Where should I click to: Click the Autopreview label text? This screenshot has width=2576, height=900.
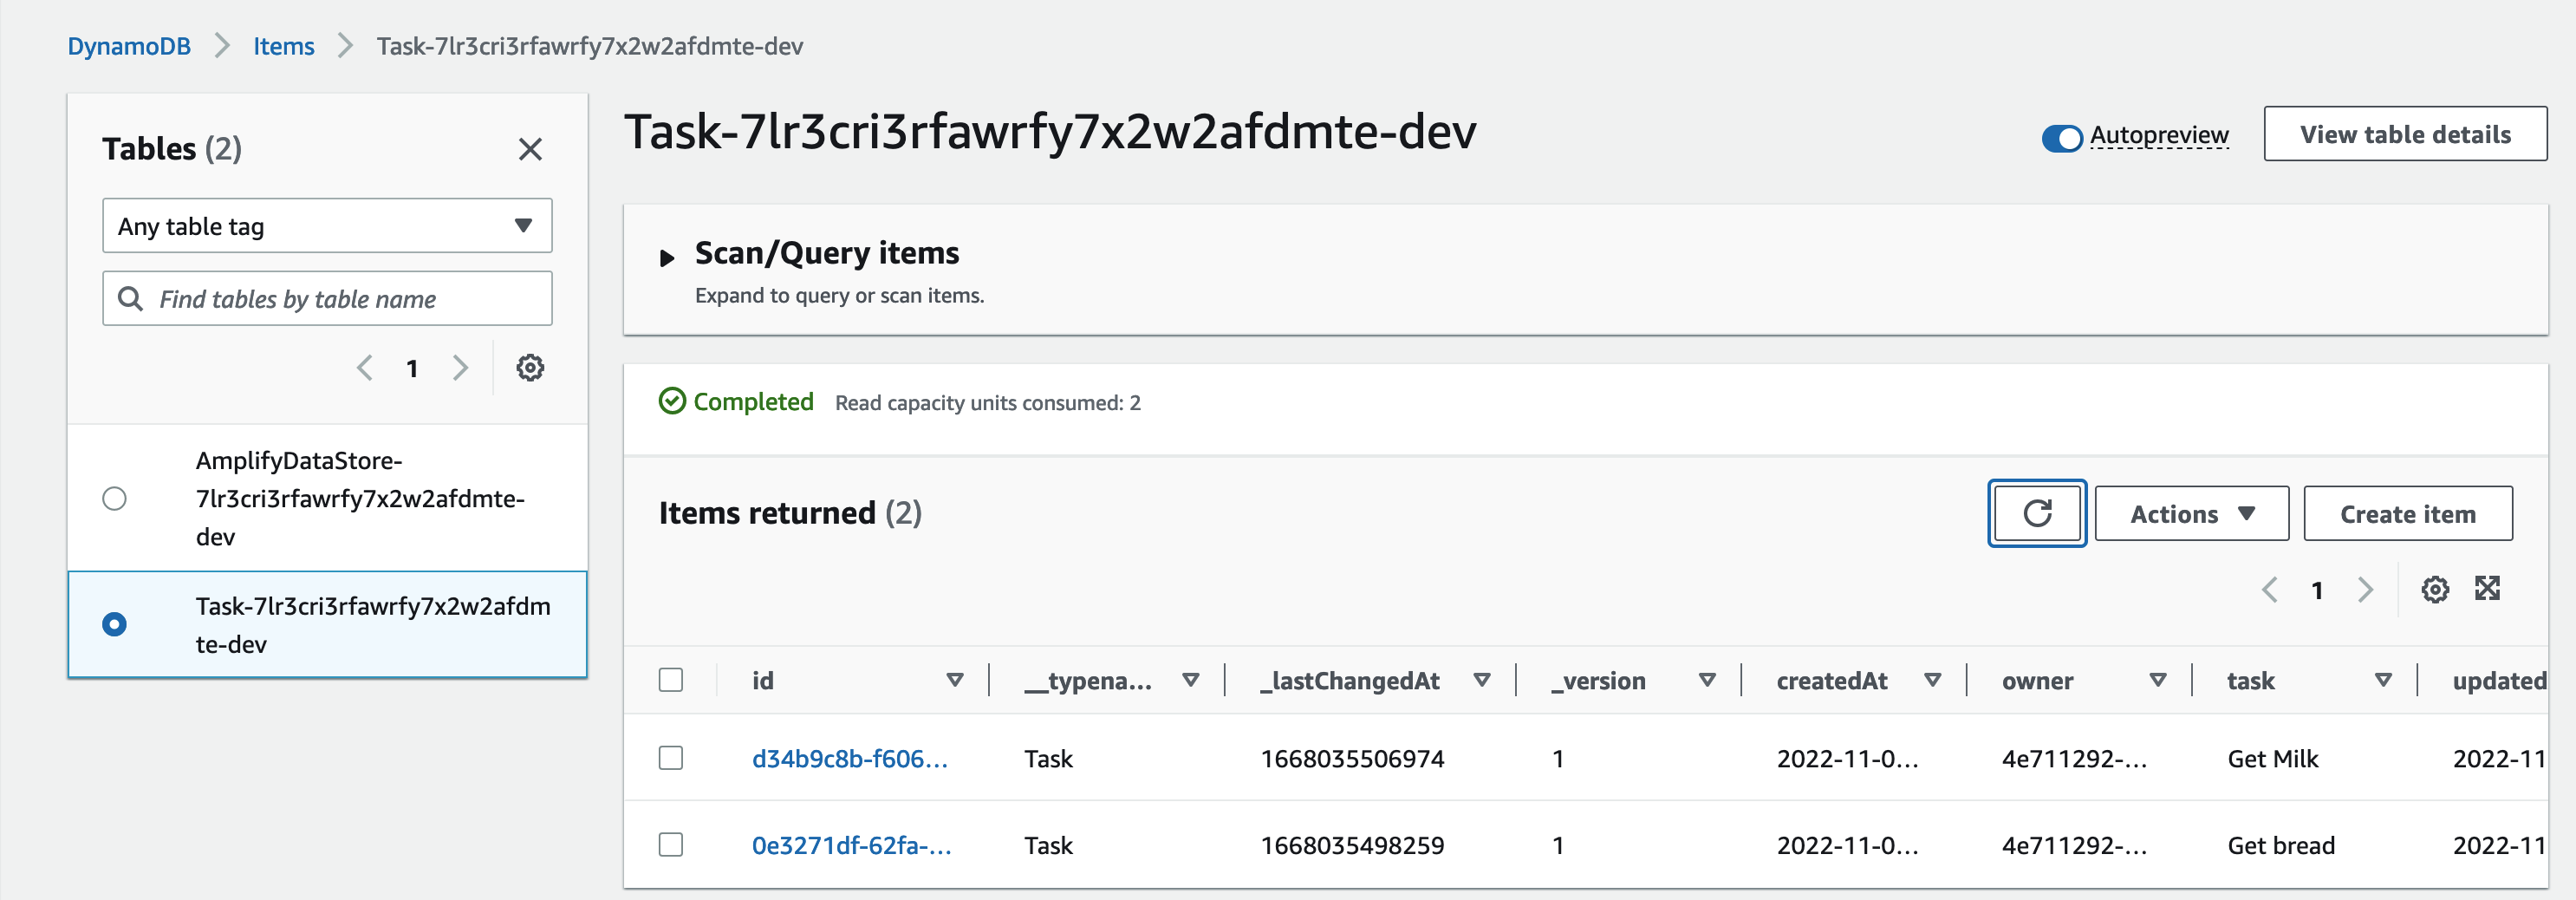[x=2159, y=135]
